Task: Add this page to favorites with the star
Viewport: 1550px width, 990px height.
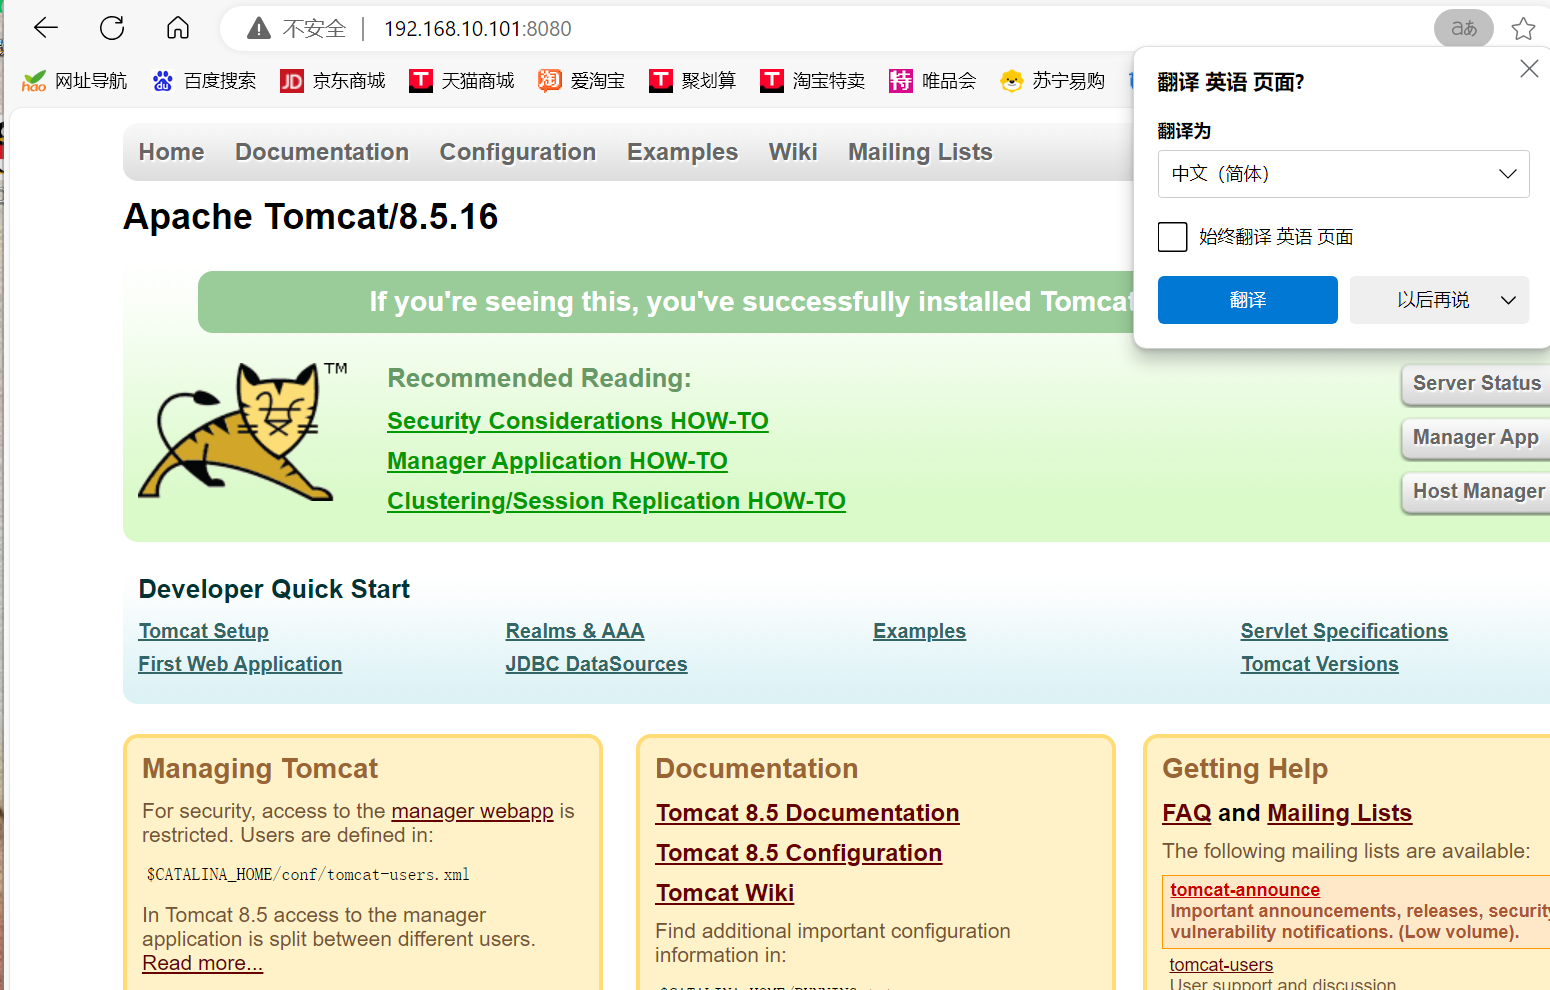Action: (x=1523, y=28)
